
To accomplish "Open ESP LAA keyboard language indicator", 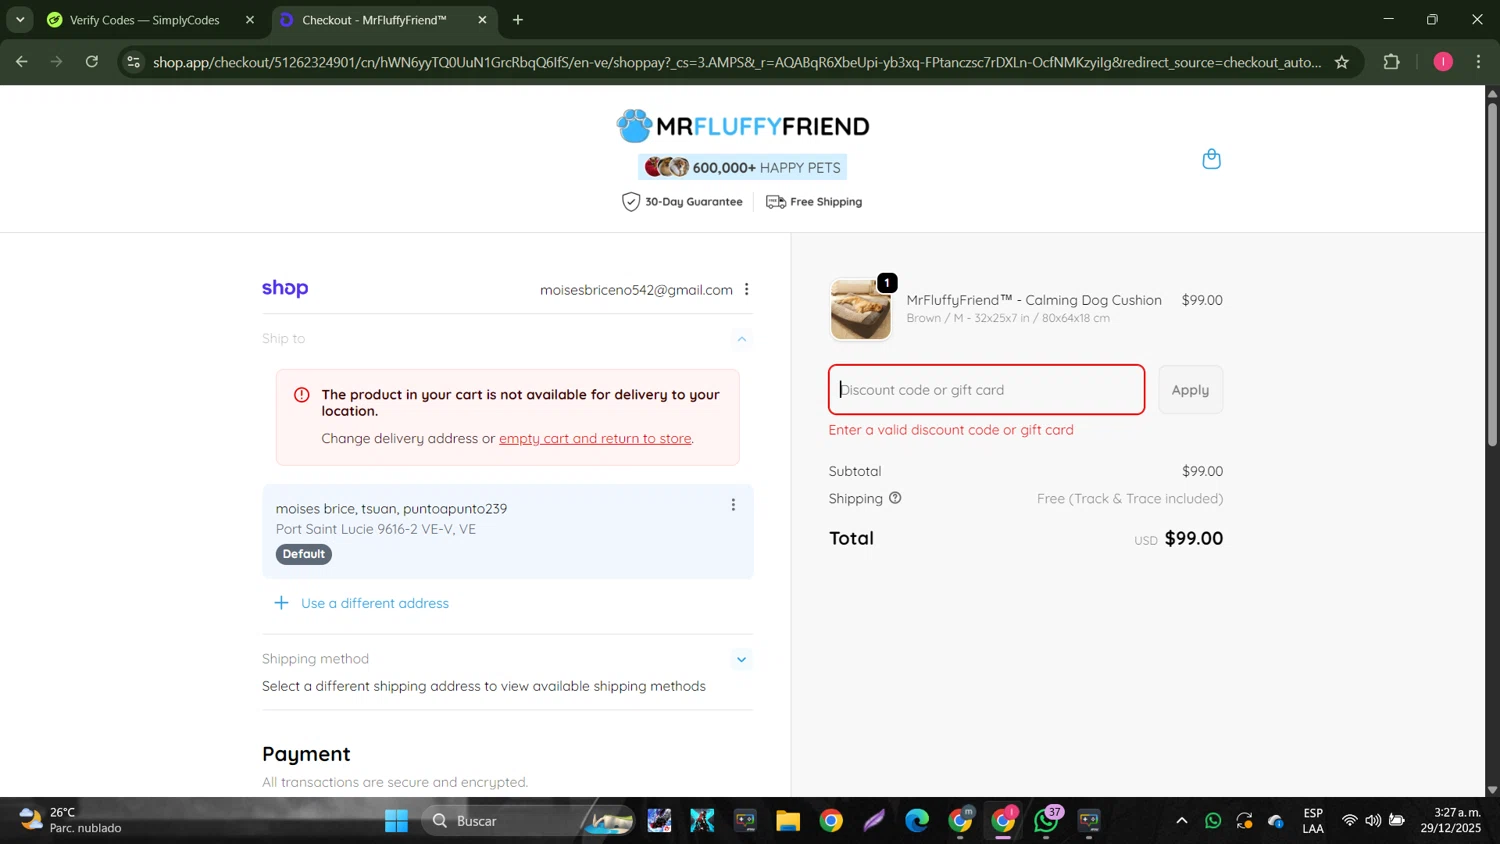I will [1313, 820].
